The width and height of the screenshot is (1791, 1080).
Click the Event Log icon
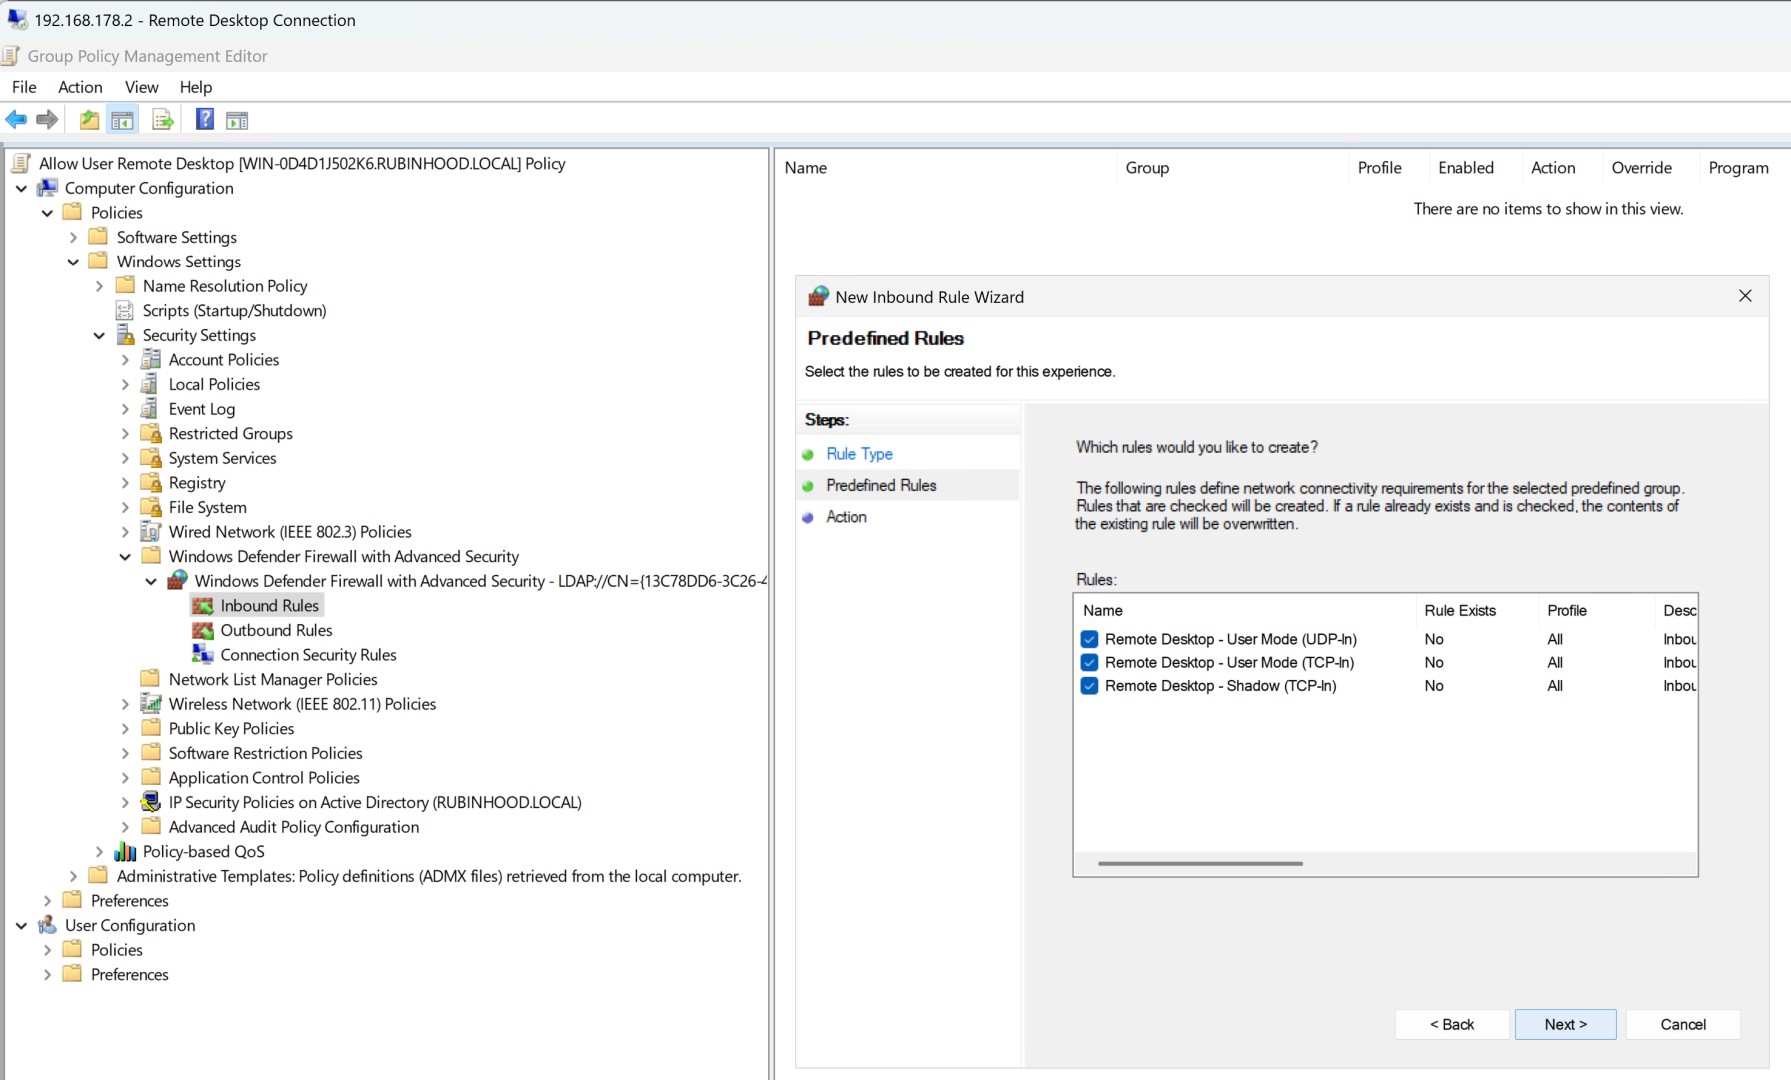pos(151,409)
